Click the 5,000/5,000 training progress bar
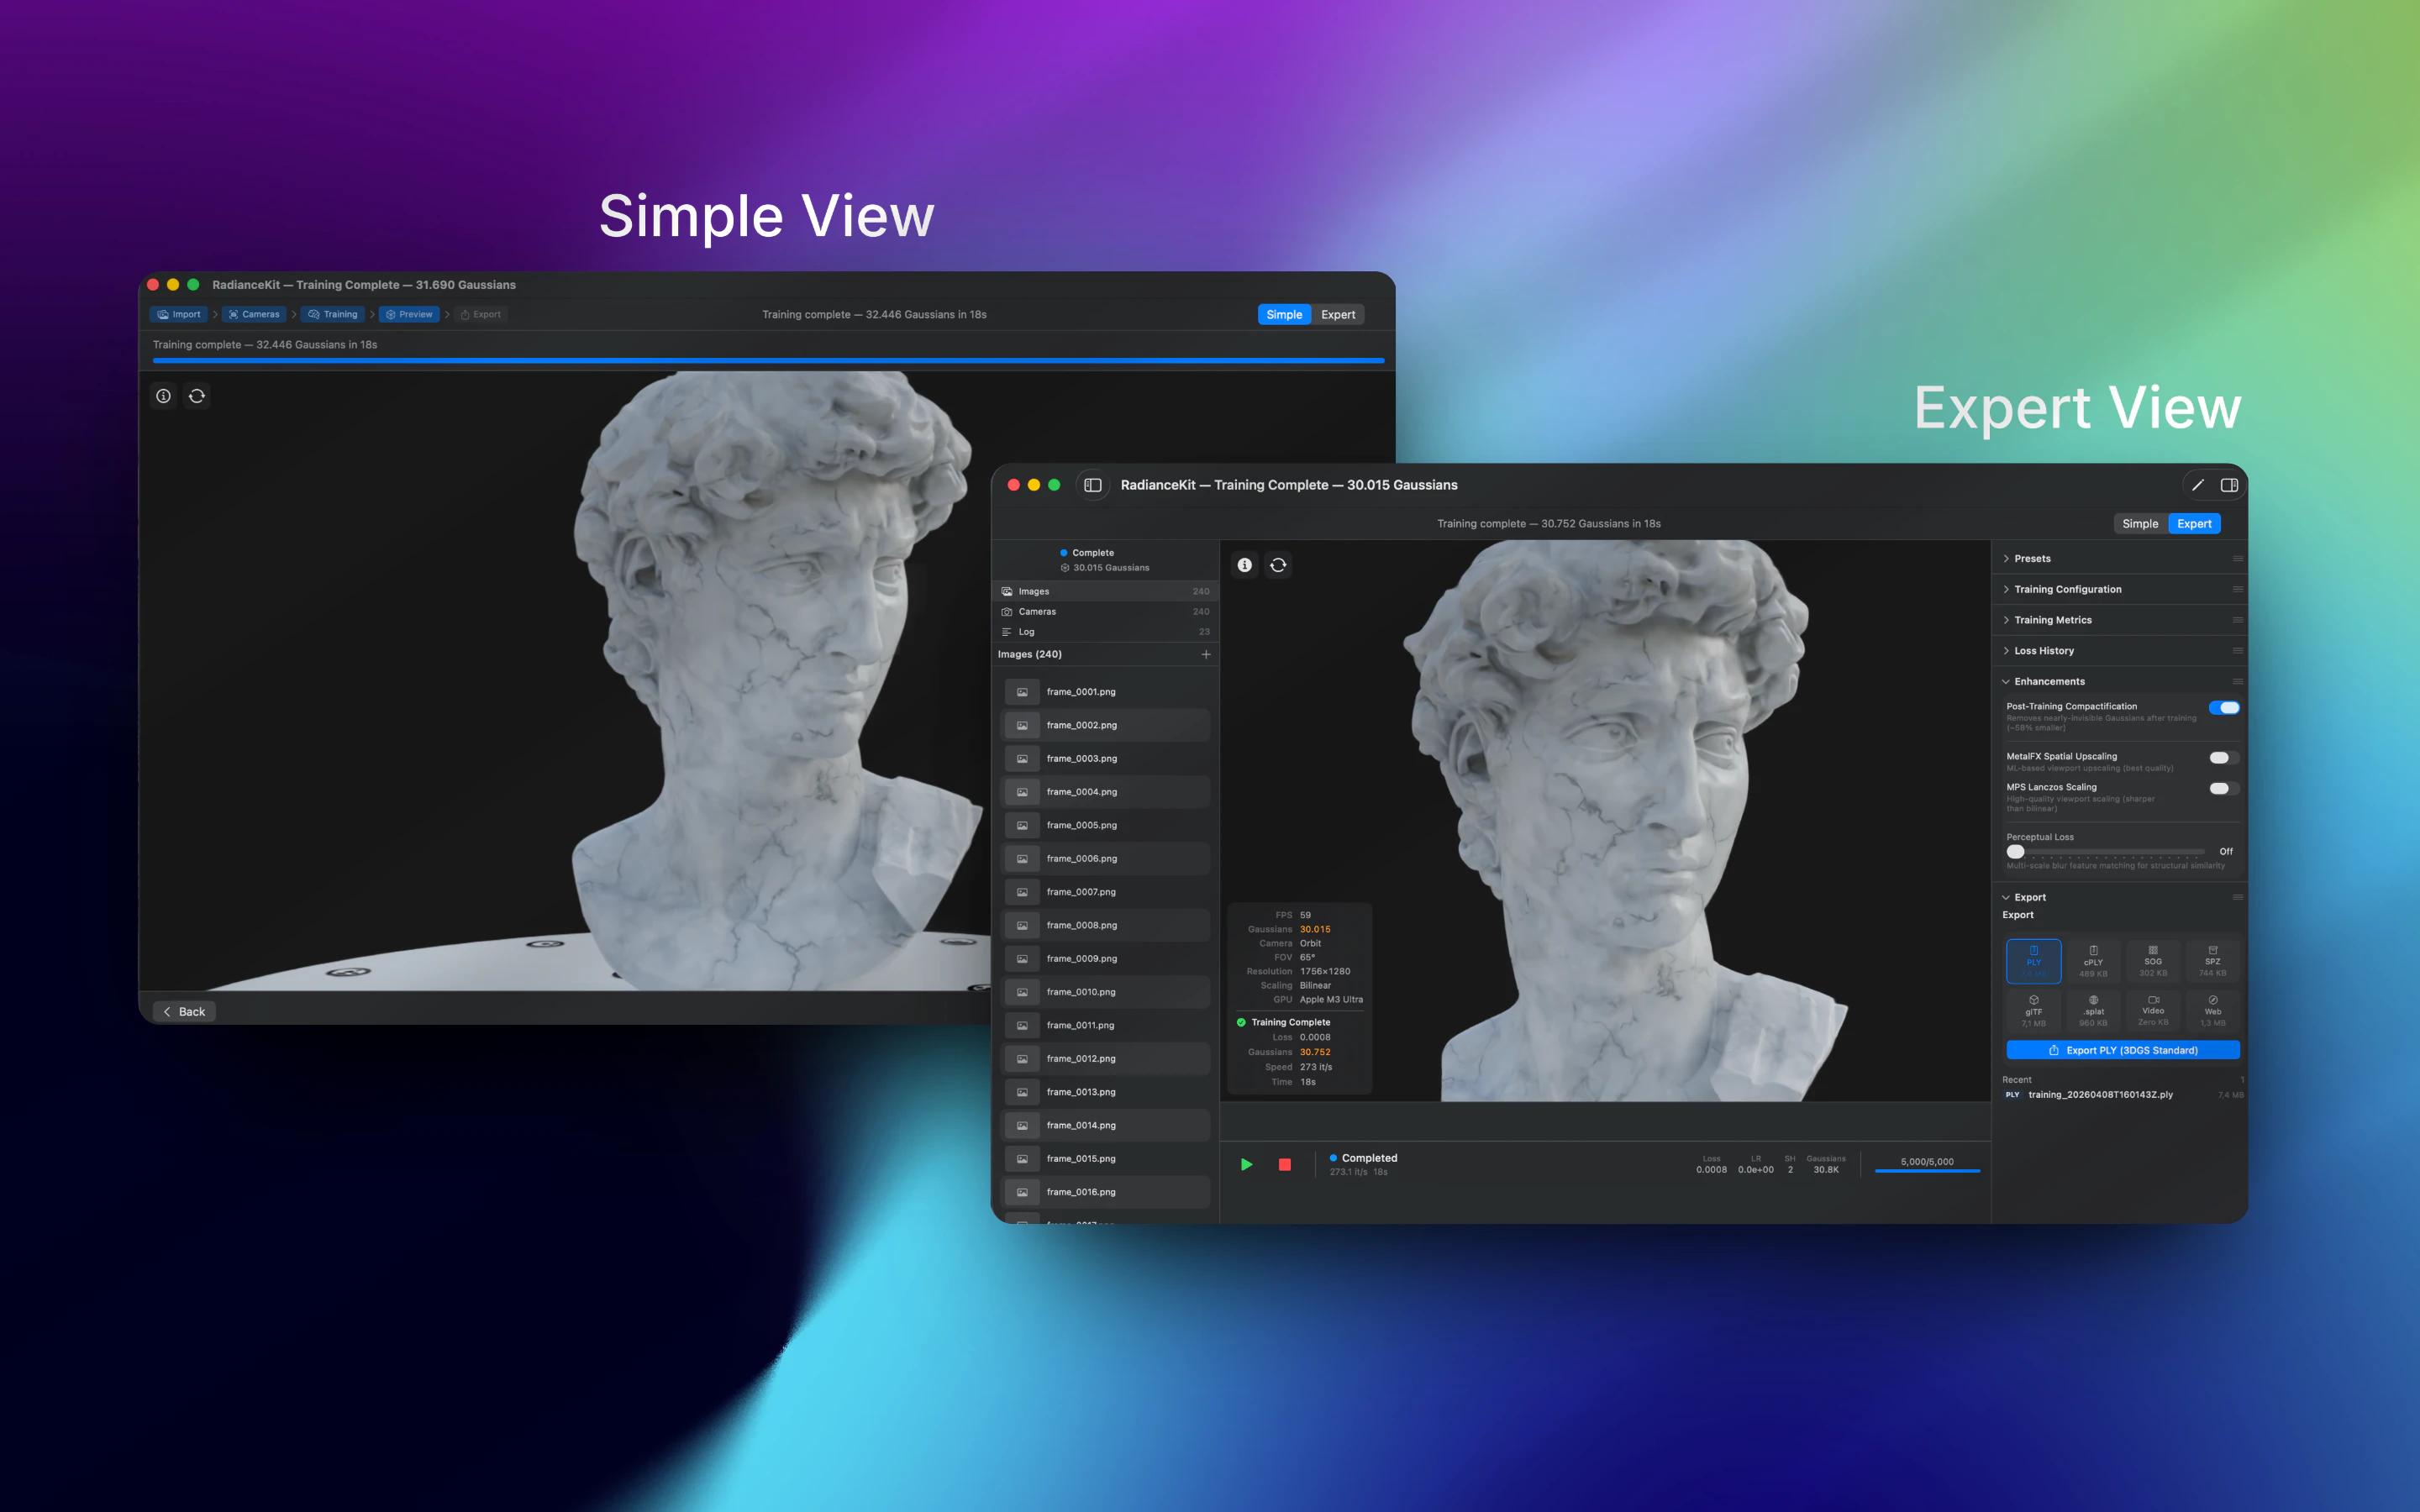Viewport: 2420px width, 1512px height. [x=1927, y=1171]
